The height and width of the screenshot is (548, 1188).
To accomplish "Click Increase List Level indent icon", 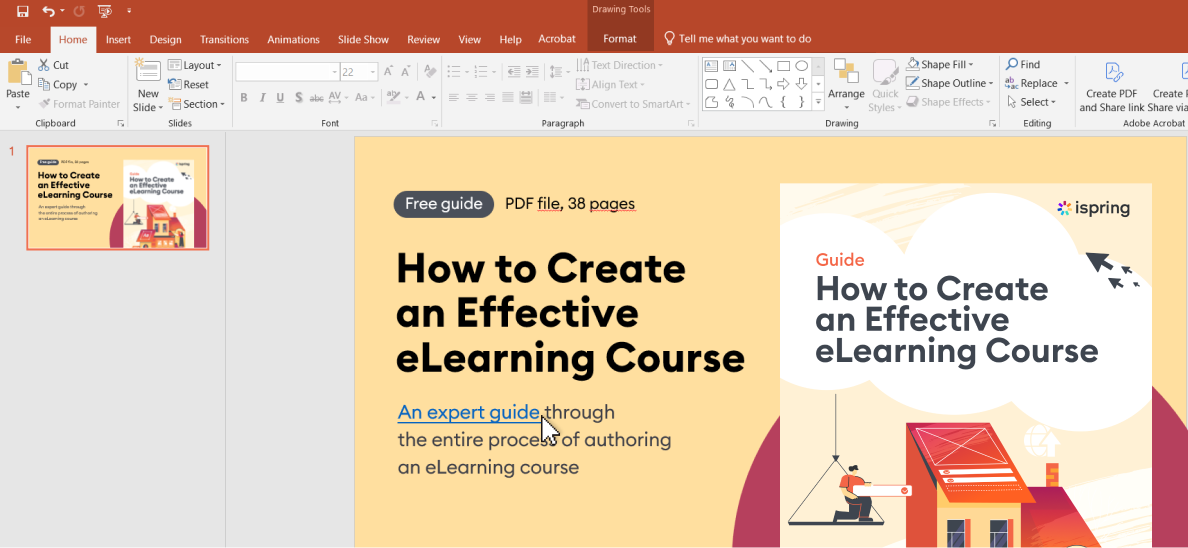I will pyautogui.click(x=533, y=72).
